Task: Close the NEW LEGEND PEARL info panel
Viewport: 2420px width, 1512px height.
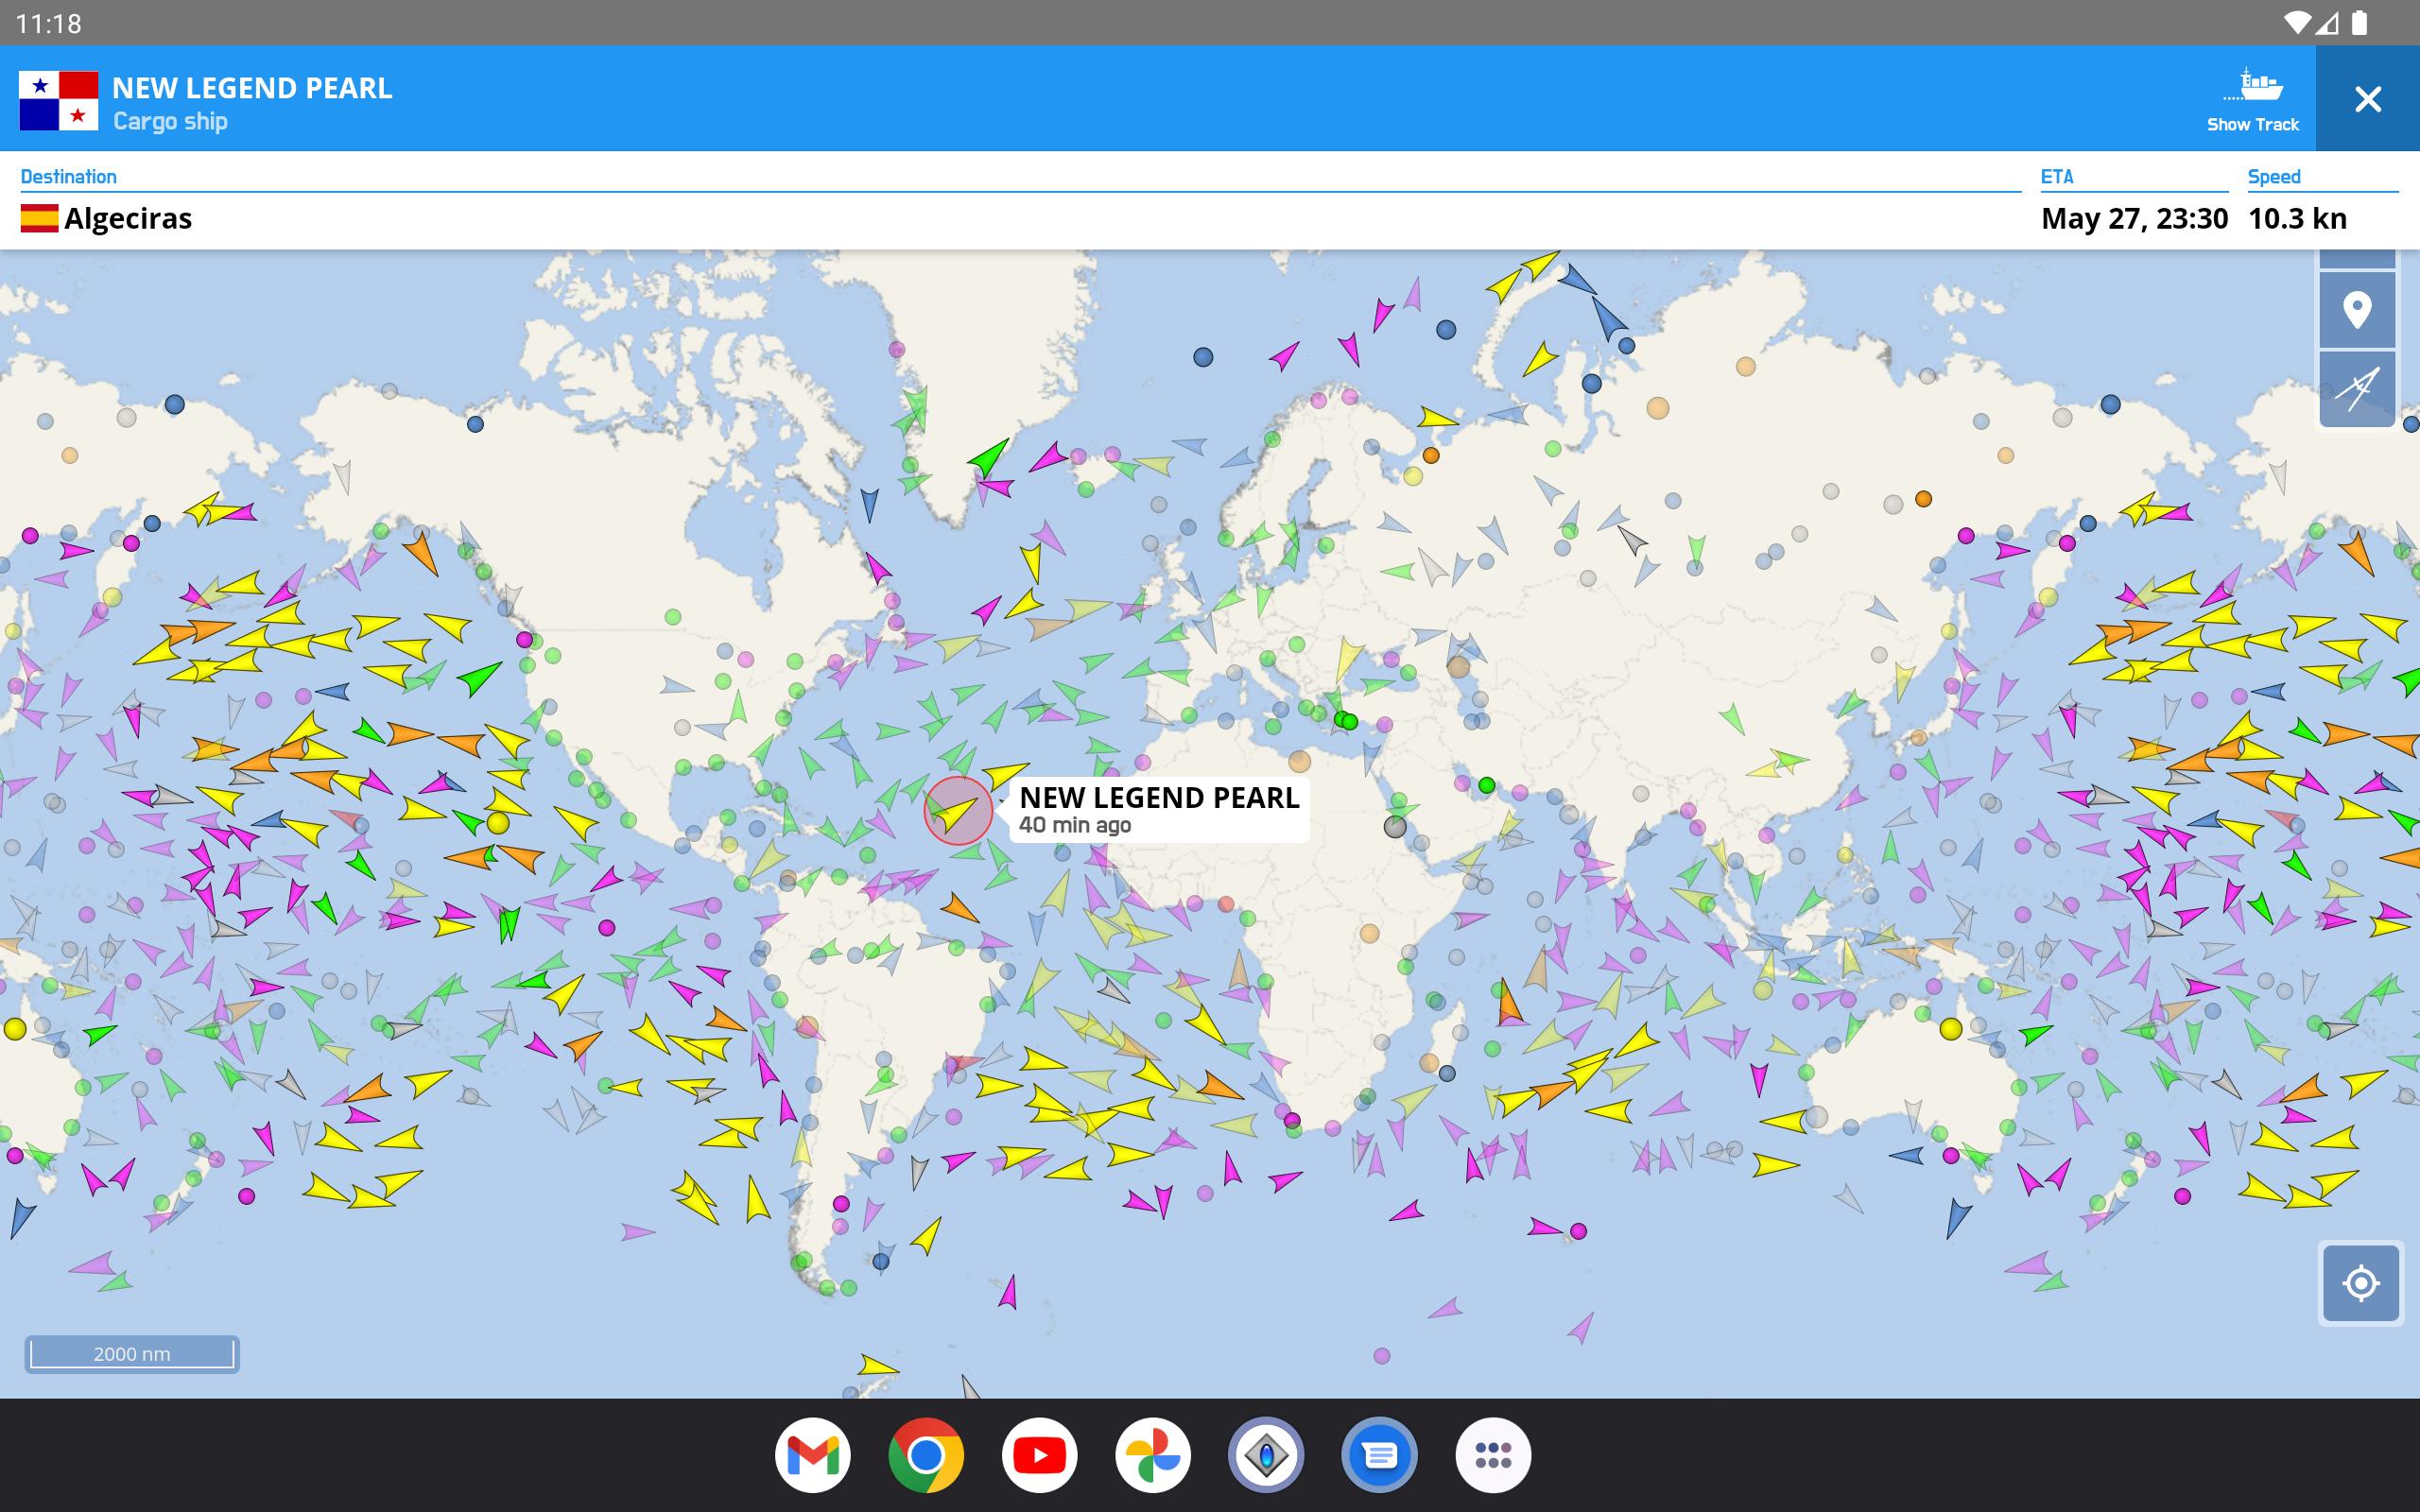Action: coord(2367,99)
